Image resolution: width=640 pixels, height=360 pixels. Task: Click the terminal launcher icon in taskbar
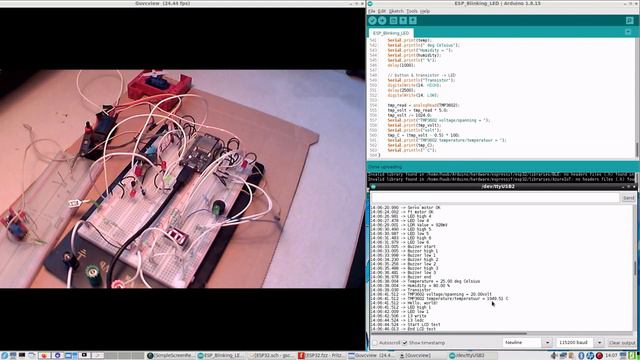coord(22,356)
